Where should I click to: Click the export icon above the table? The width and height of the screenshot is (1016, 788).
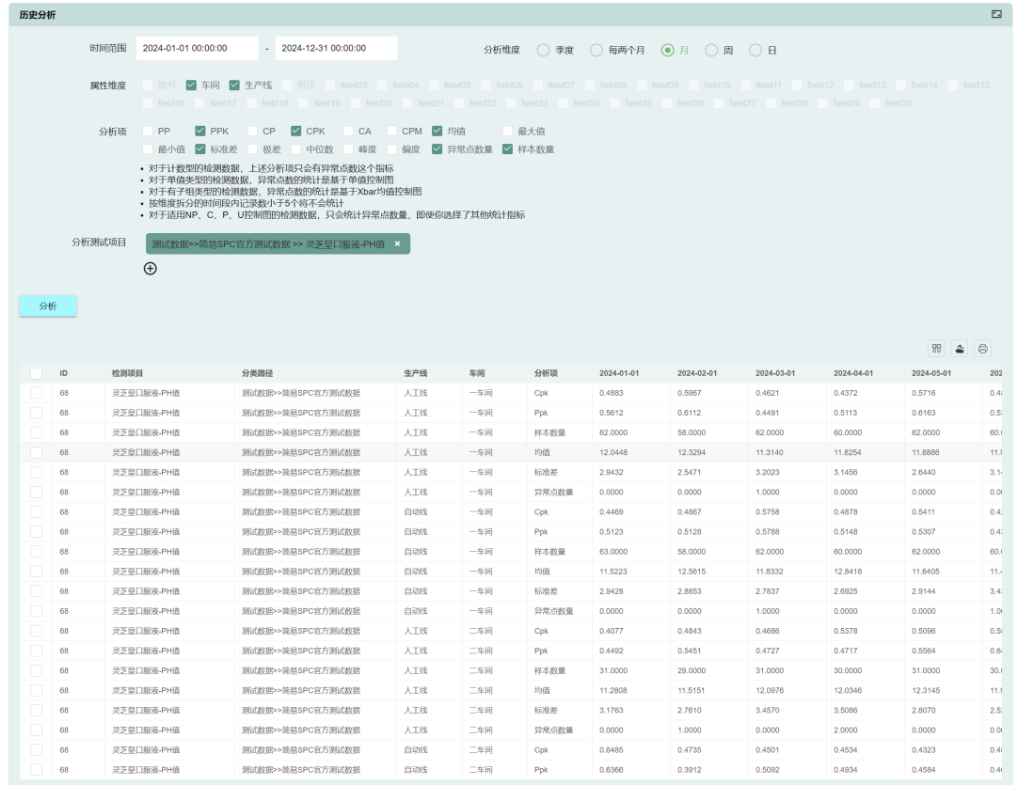point(960,348)
